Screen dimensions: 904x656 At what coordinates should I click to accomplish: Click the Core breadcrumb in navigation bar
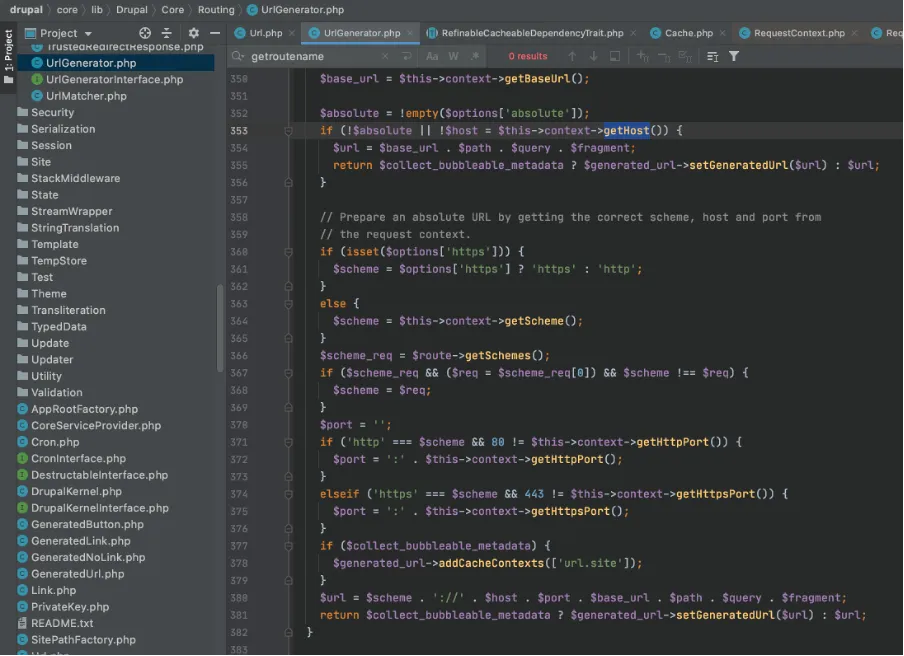click(172, 10)
